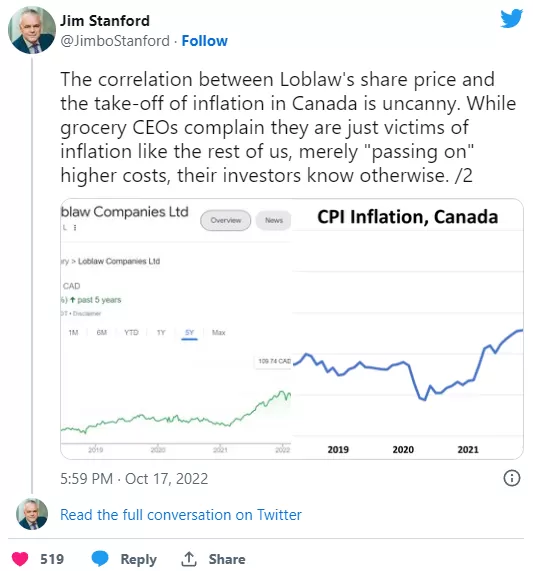
Task: Like the tweet with heart icon
Action: 20,559
